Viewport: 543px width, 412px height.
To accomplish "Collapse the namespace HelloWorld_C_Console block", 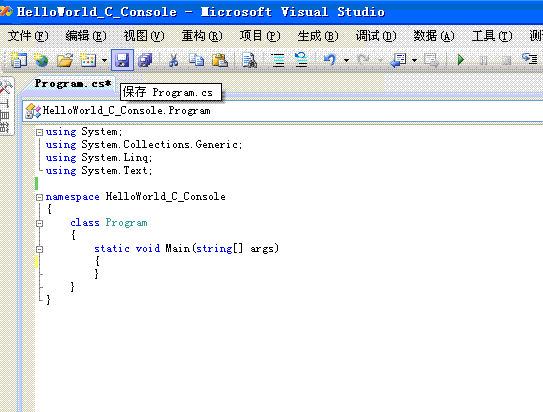I will tap(39, 197).
